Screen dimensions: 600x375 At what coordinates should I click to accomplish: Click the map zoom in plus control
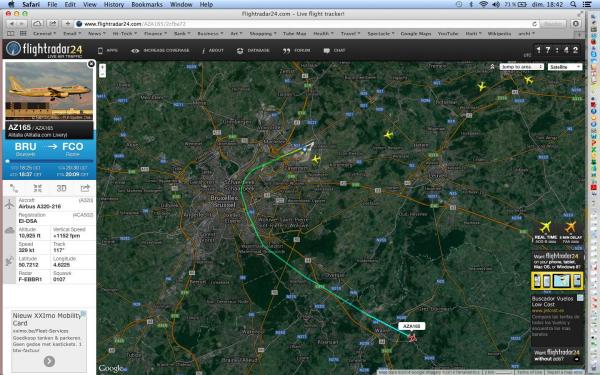coord(102,67)
